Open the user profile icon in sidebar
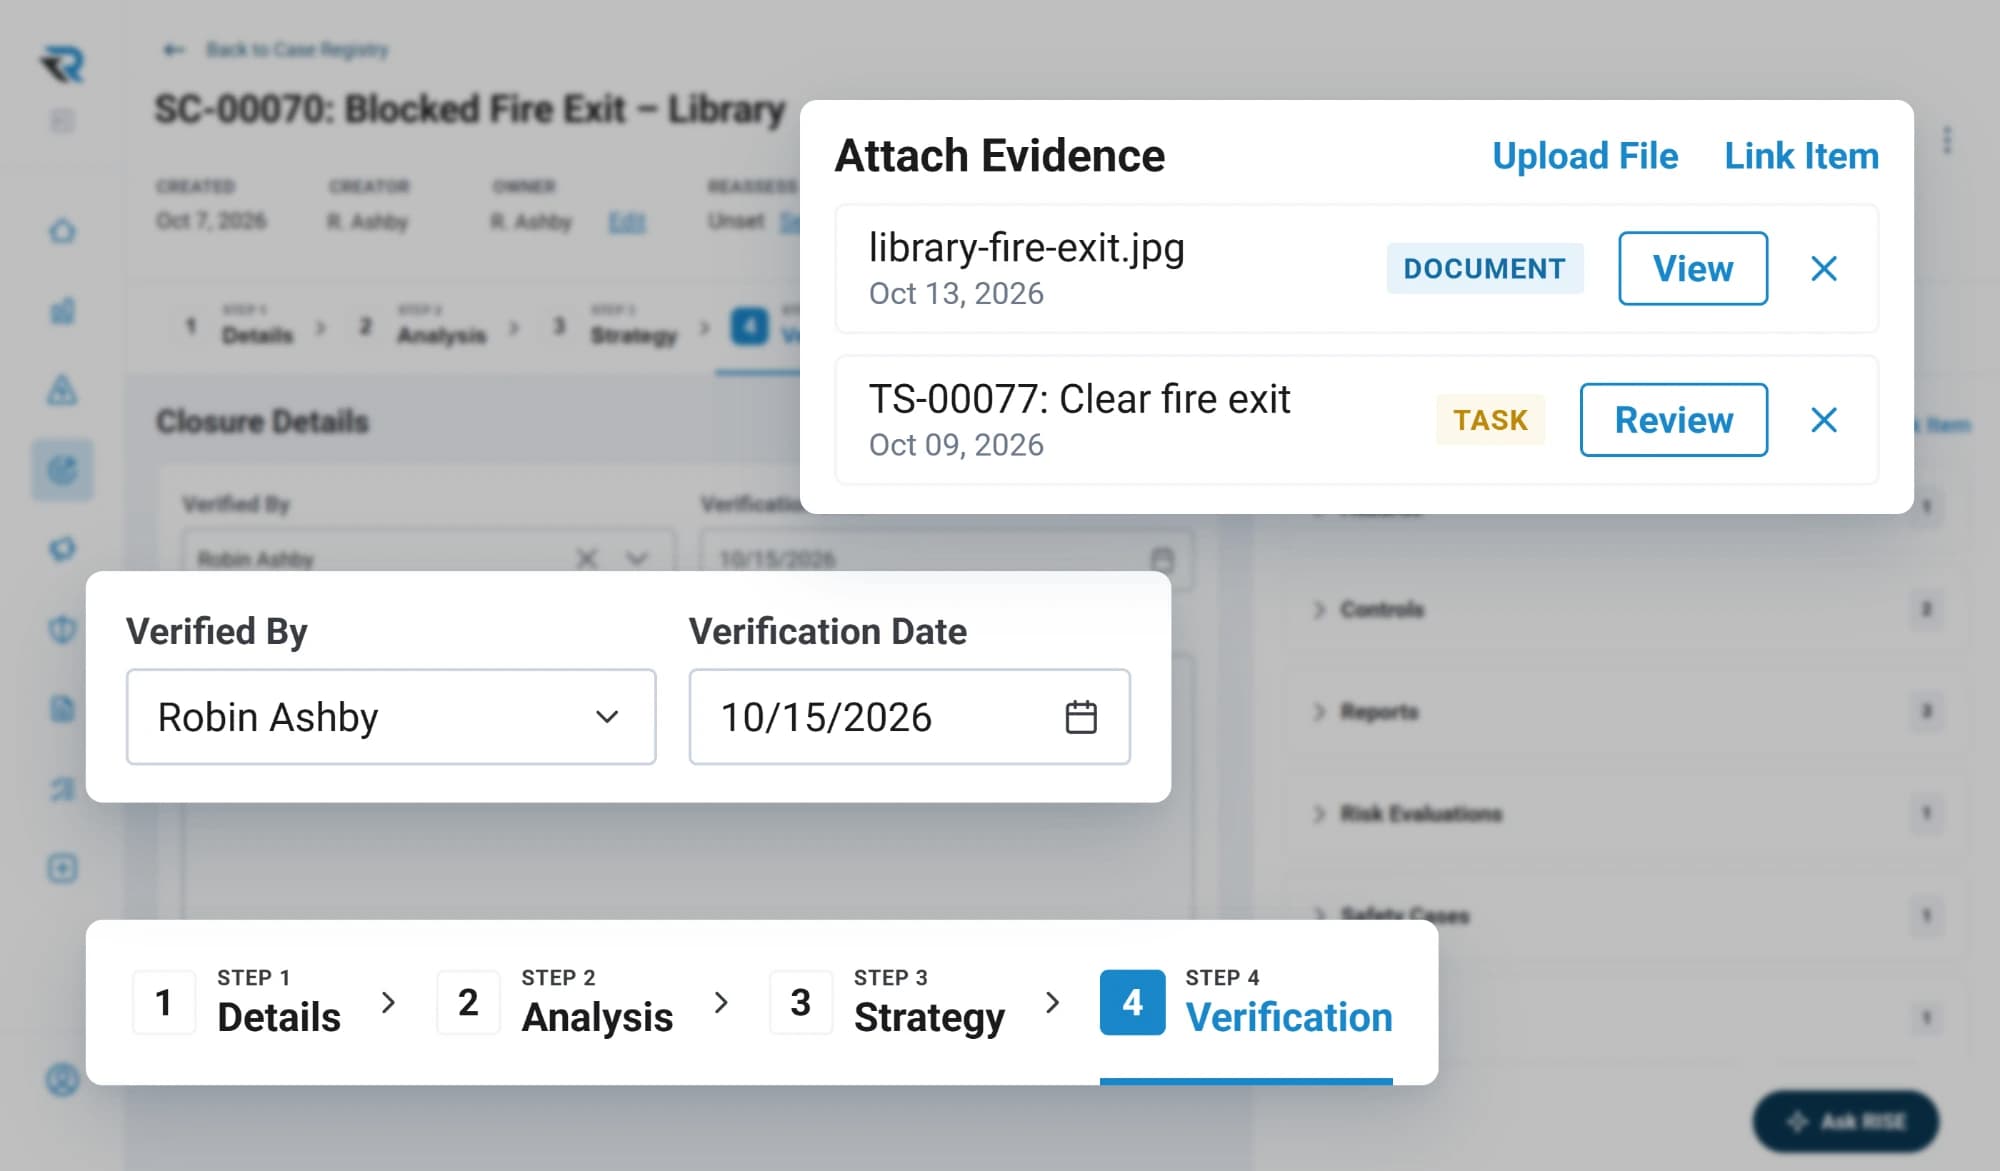This screenshot has height=1171, width=2000. click(62, 1080)
